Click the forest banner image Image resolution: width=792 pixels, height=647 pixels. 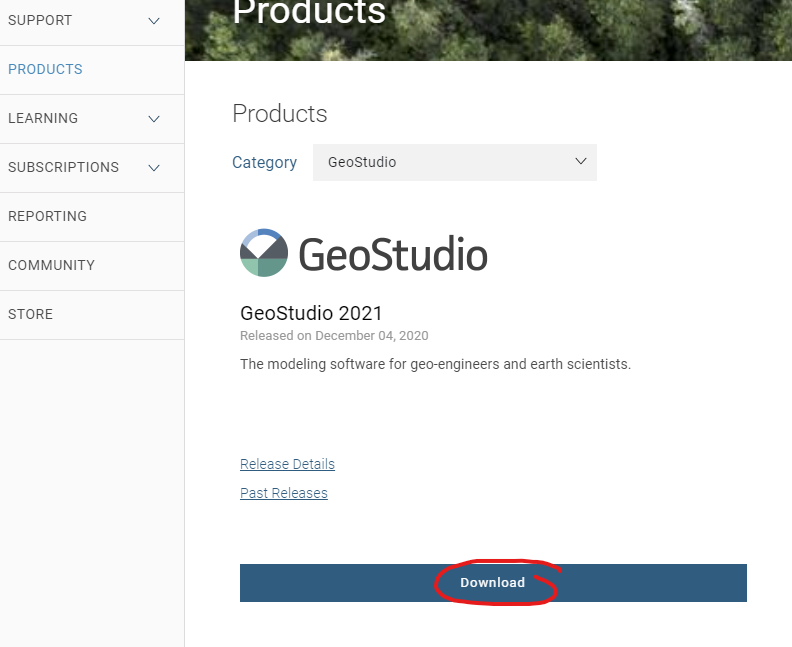click(x=488, y=30)
